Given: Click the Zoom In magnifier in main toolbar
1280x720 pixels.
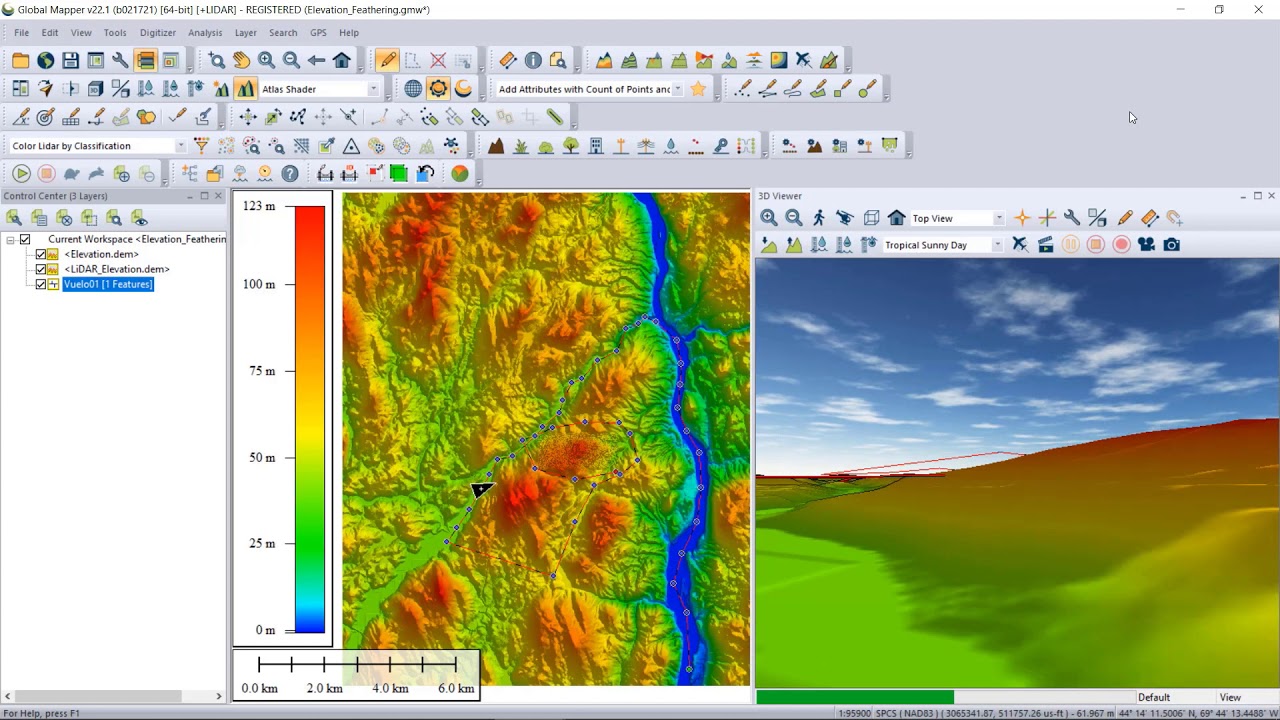Looking at the screenshot, I should click(x=267, y=61).
